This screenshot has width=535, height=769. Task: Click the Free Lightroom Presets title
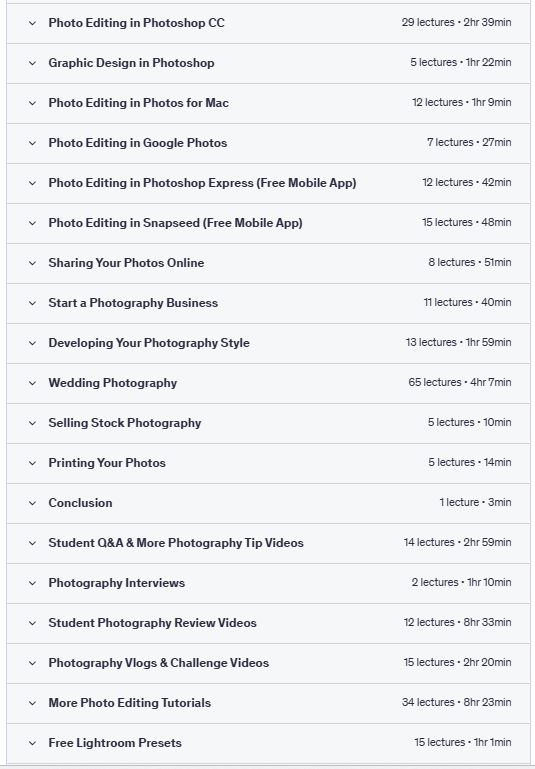115,743
